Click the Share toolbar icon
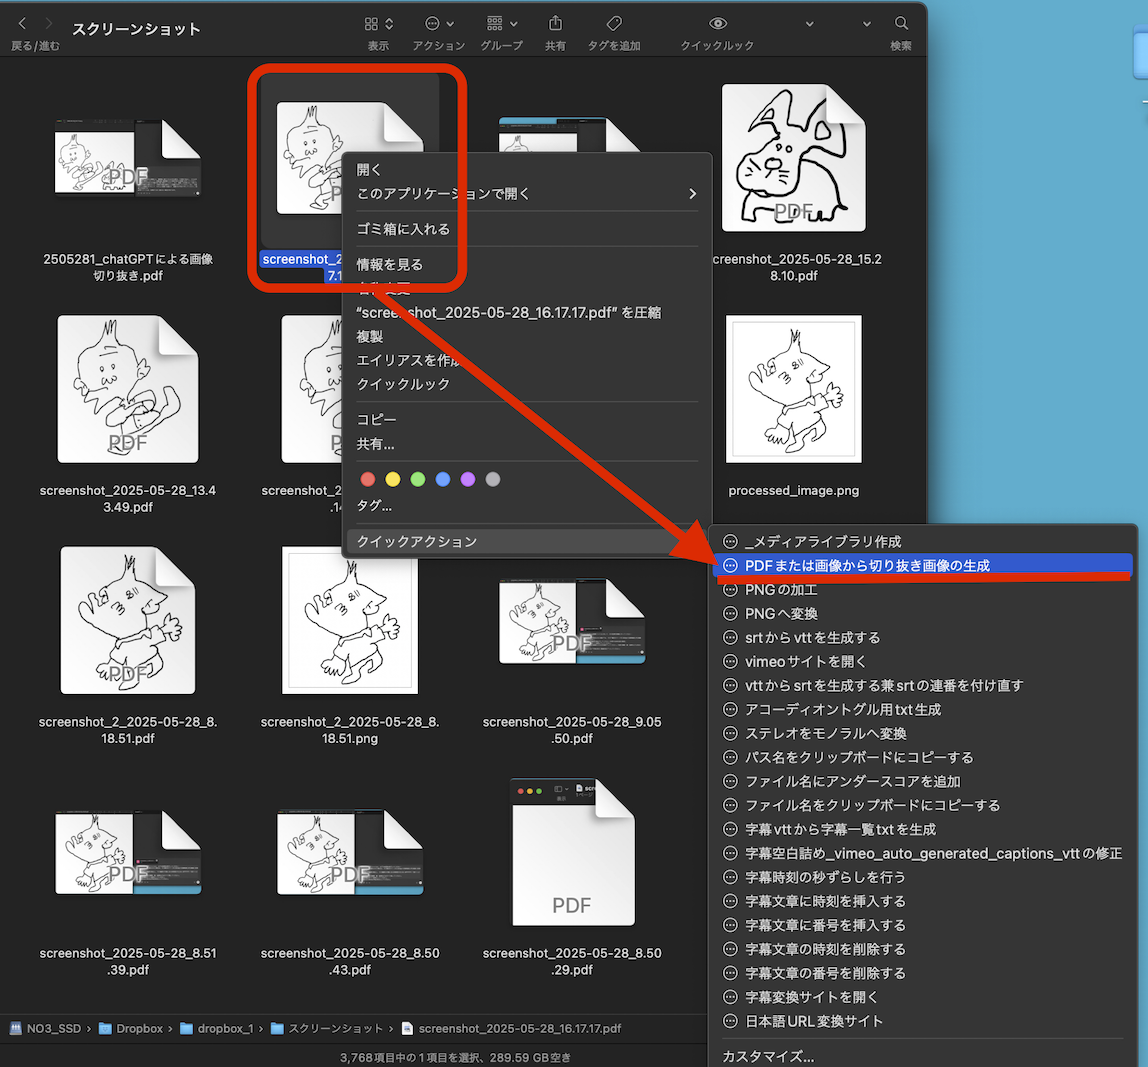Screen dimensions: 1148x1067 tap(557, 23)
